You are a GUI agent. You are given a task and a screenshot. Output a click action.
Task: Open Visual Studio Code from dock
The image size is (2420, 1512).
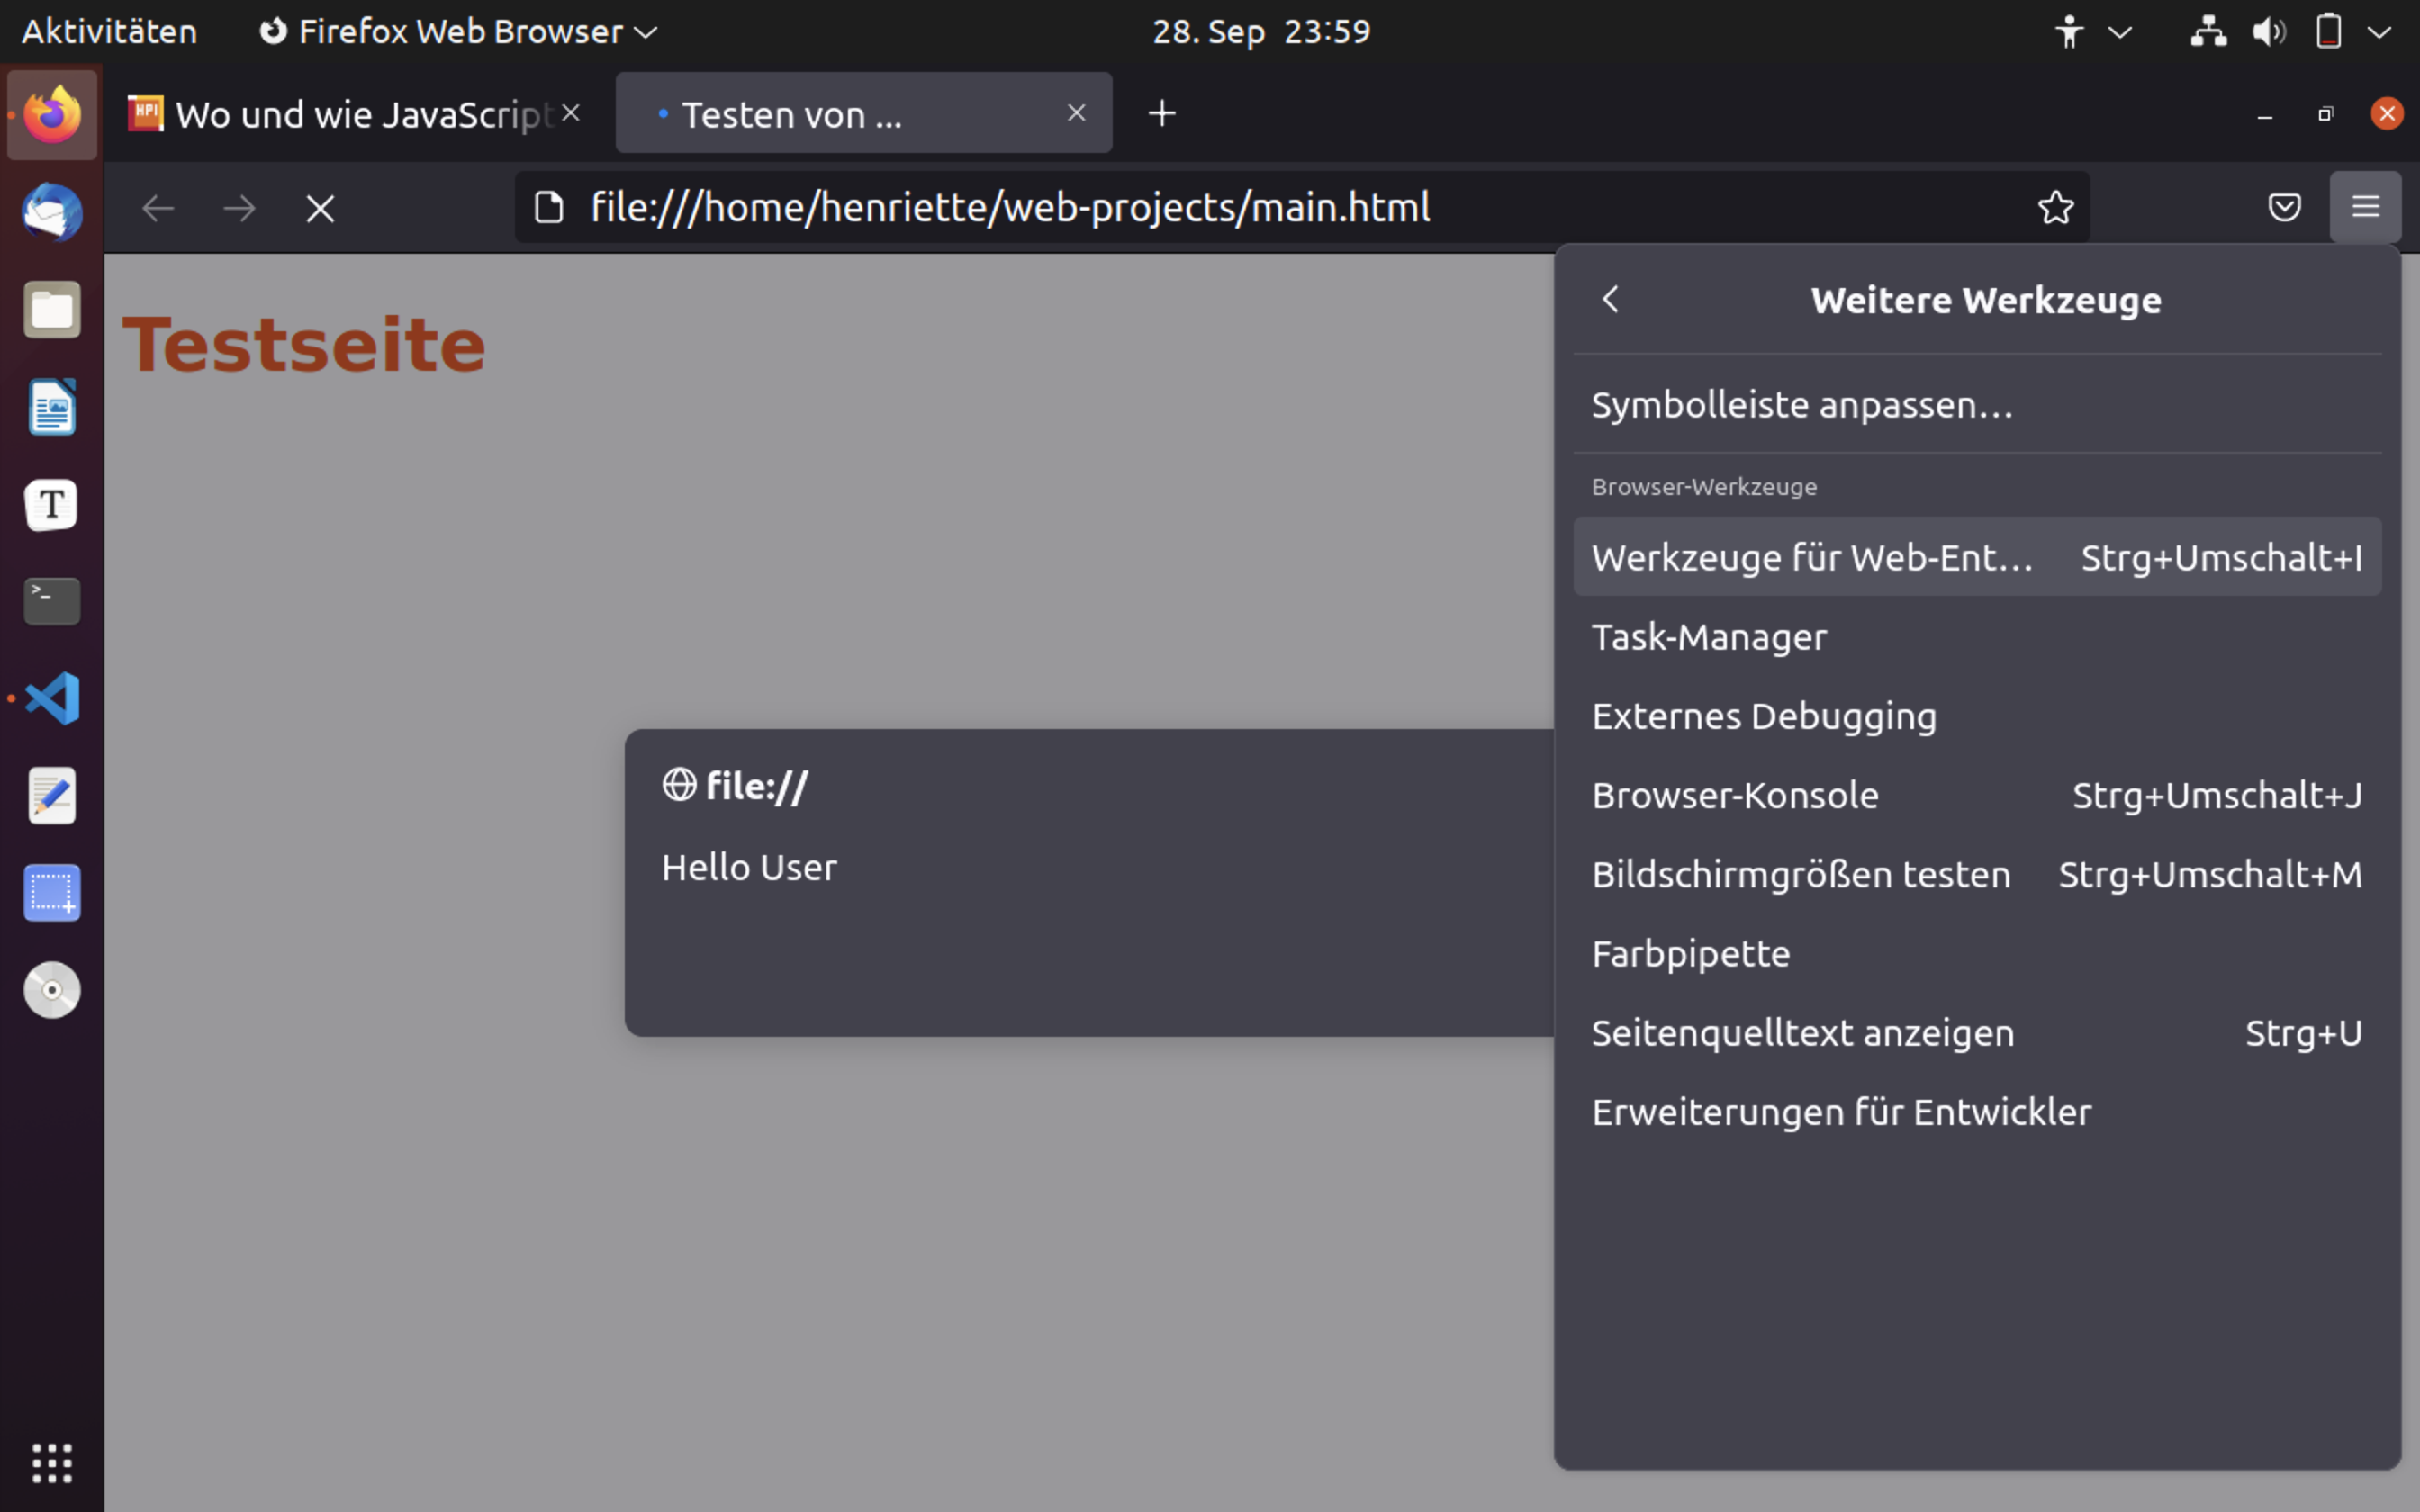(x=52, y=698)
